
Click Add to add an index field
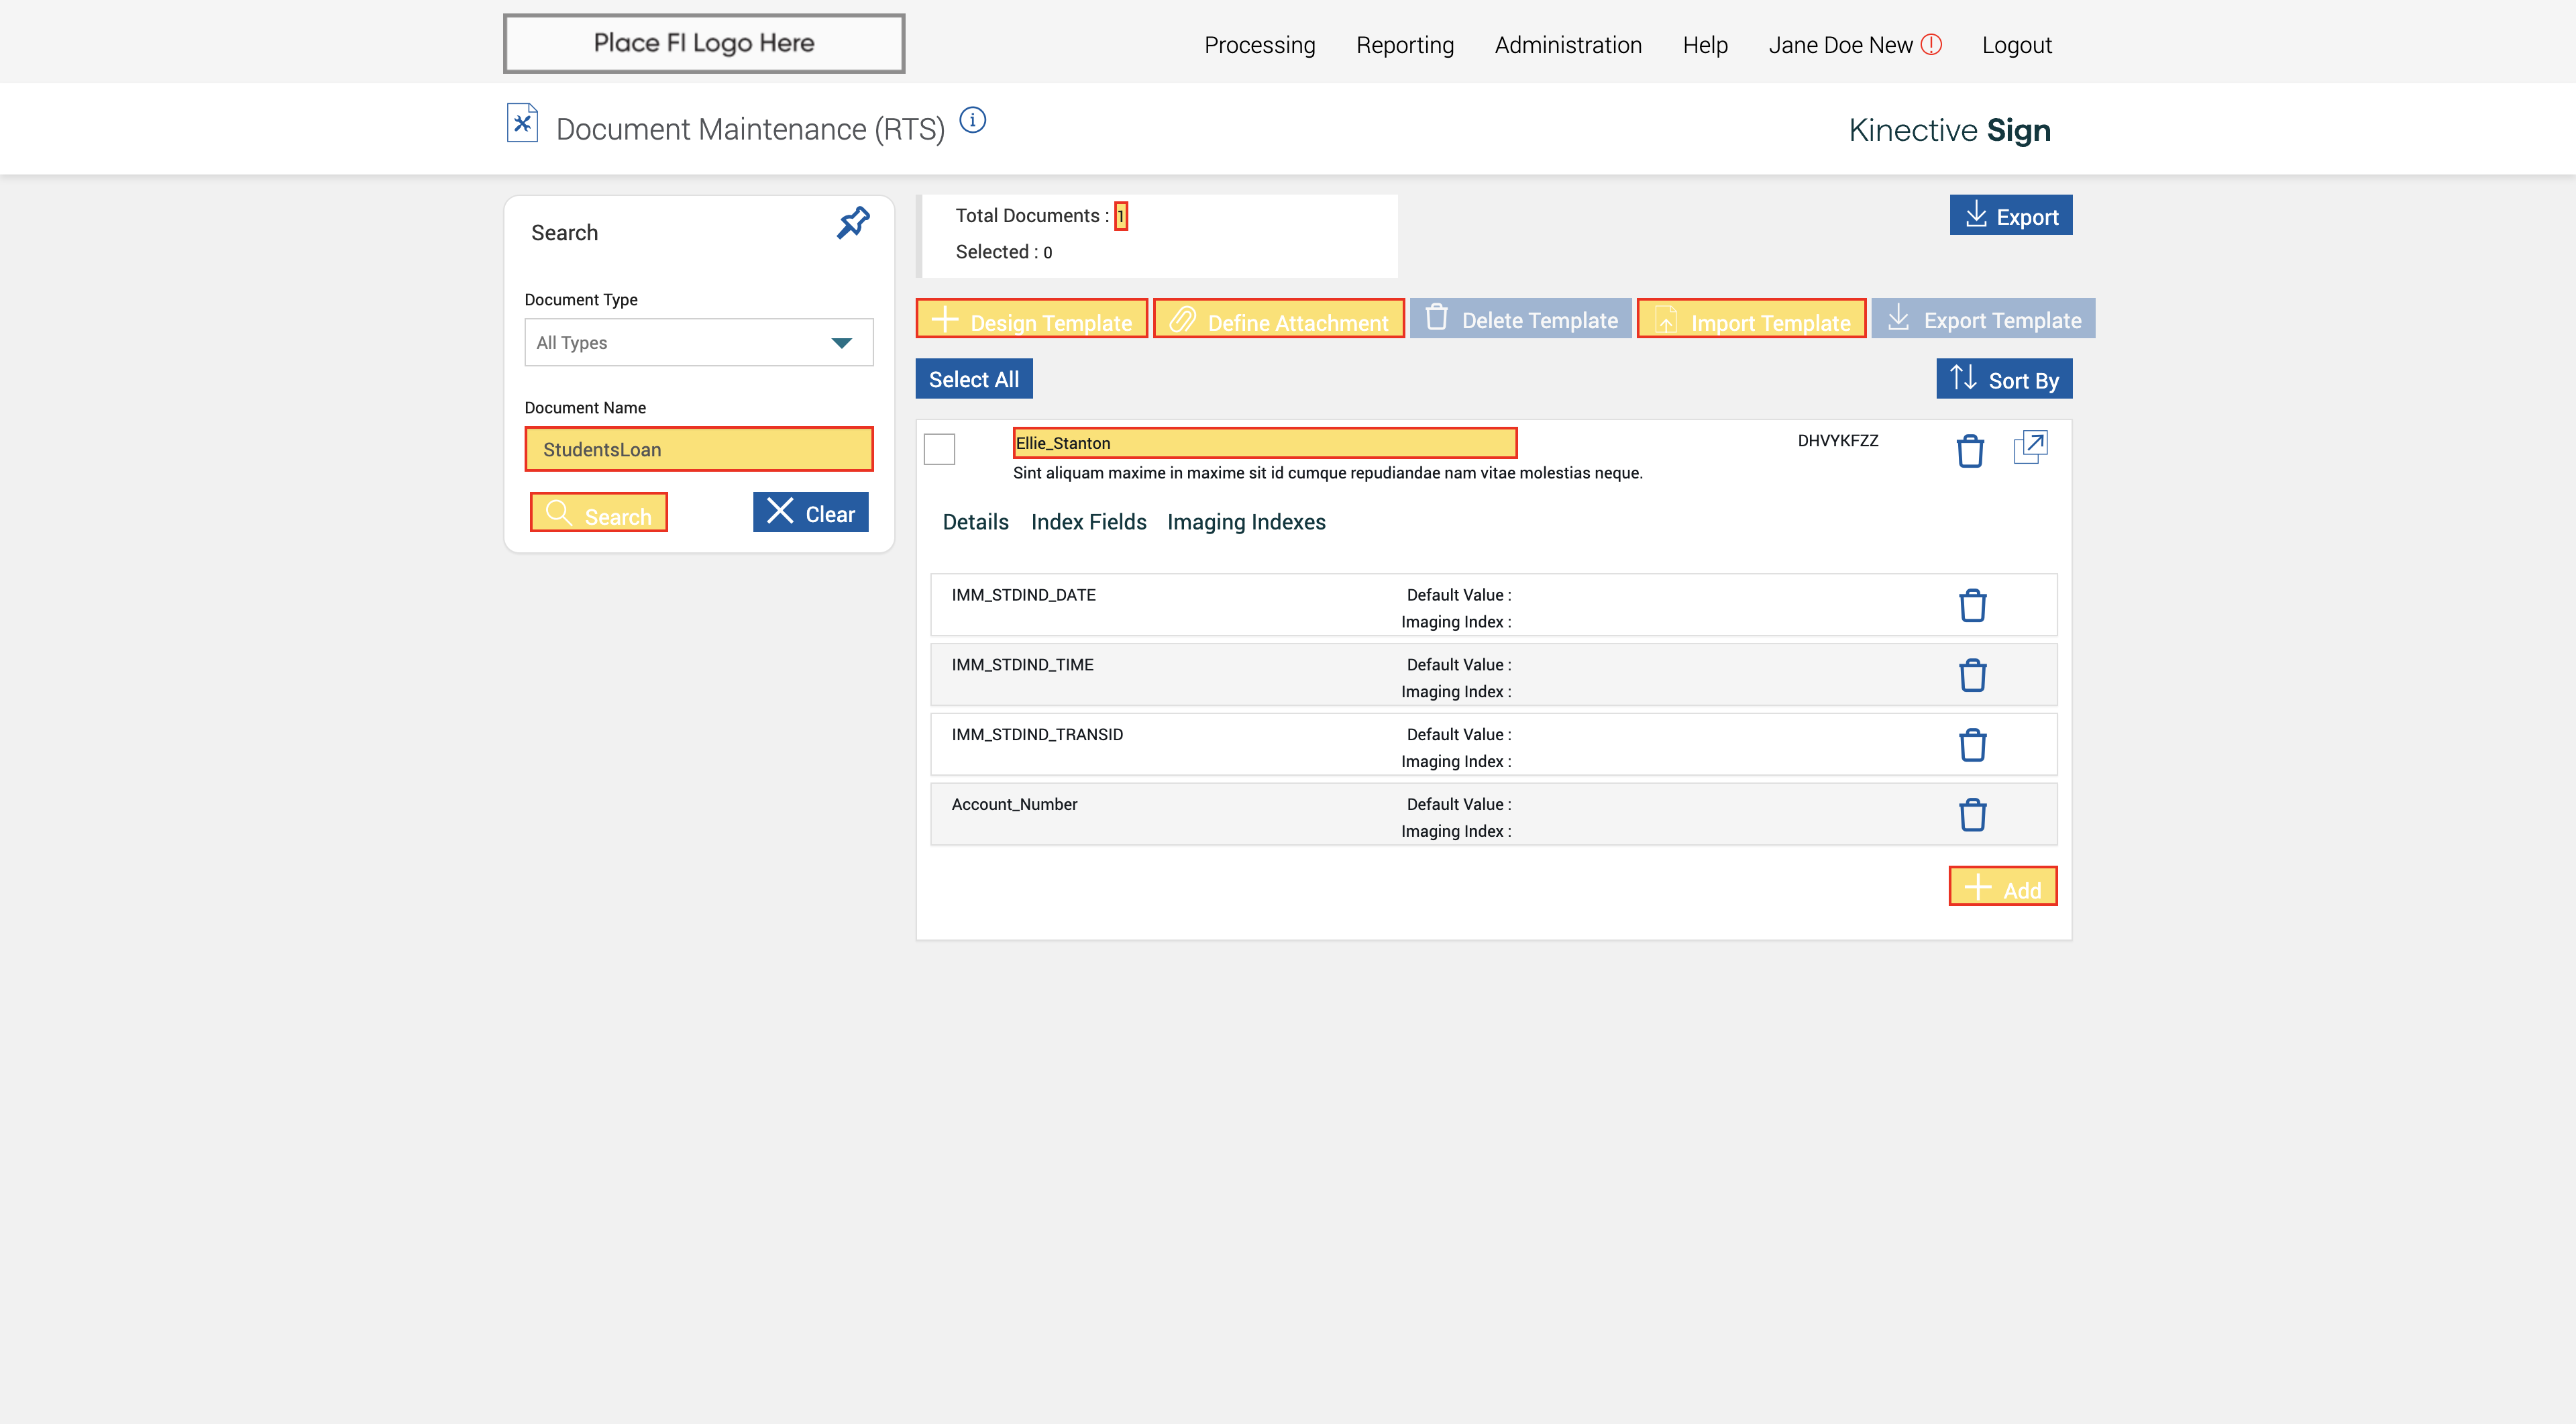2002,887
